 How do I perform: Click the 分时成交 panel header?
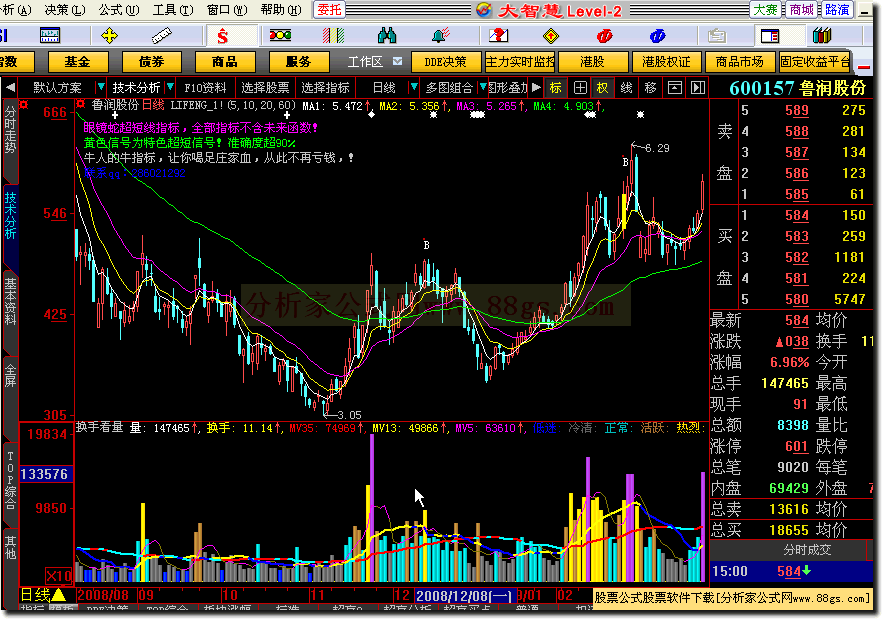pyautogui.click(x=807, y=549)
